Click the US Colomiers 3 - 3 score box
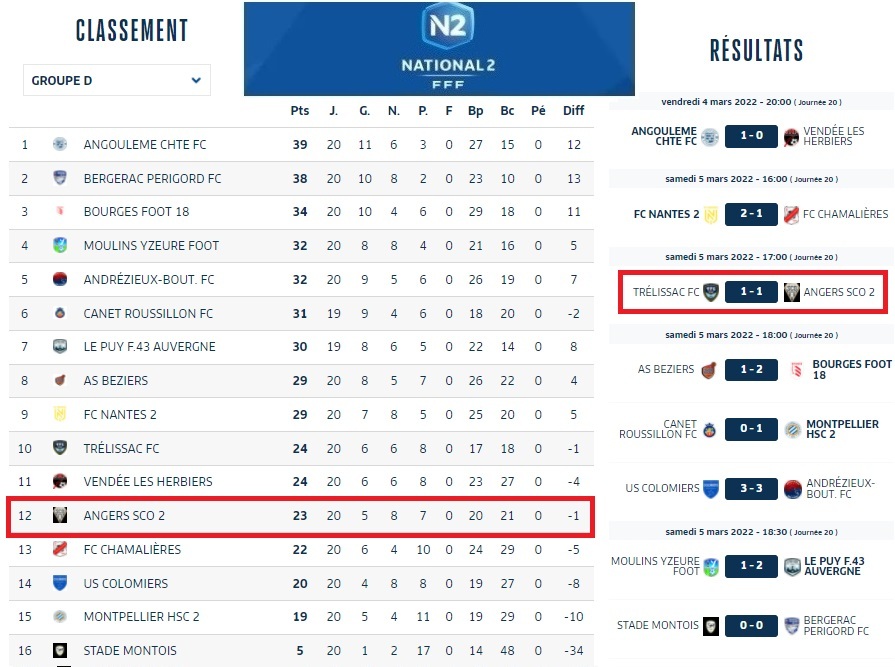The image size is (895, 667). 751,488
